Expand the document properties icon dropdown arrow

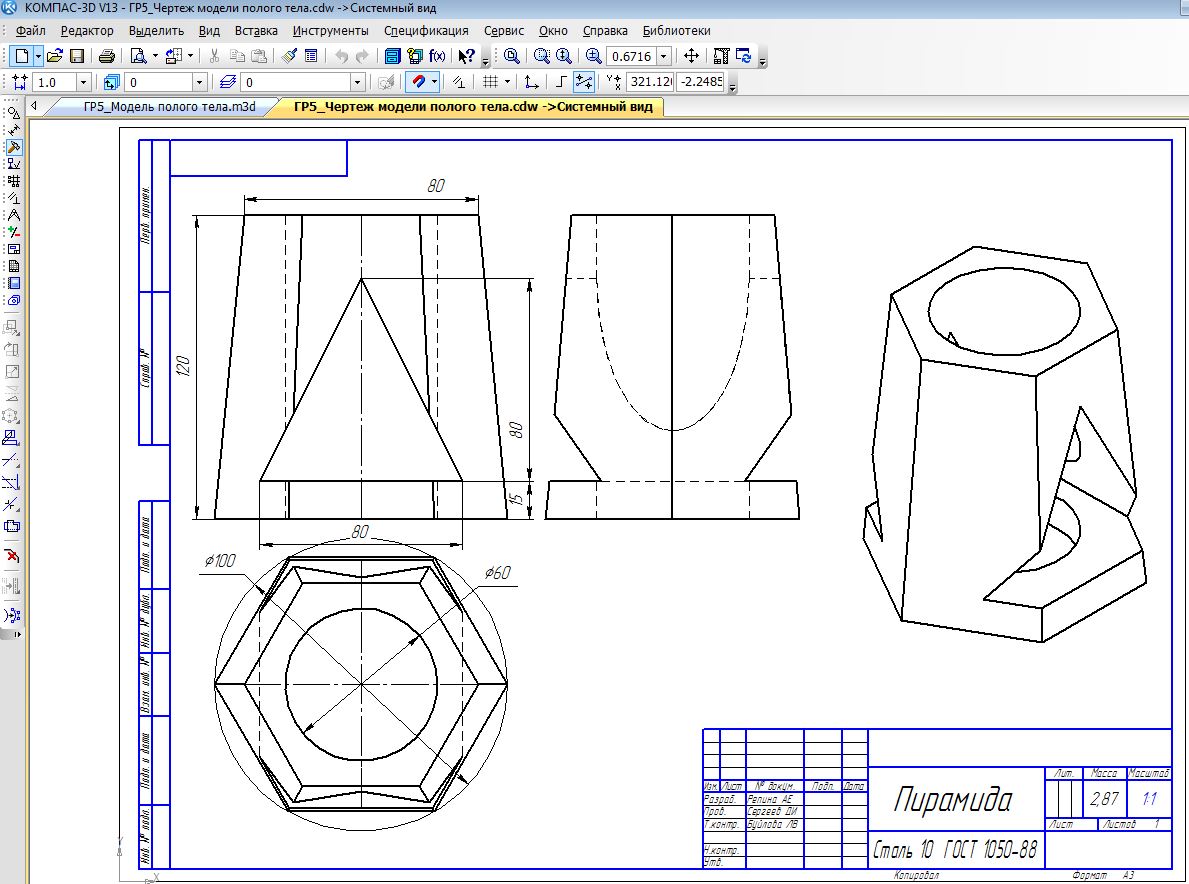tap(190, 56)
